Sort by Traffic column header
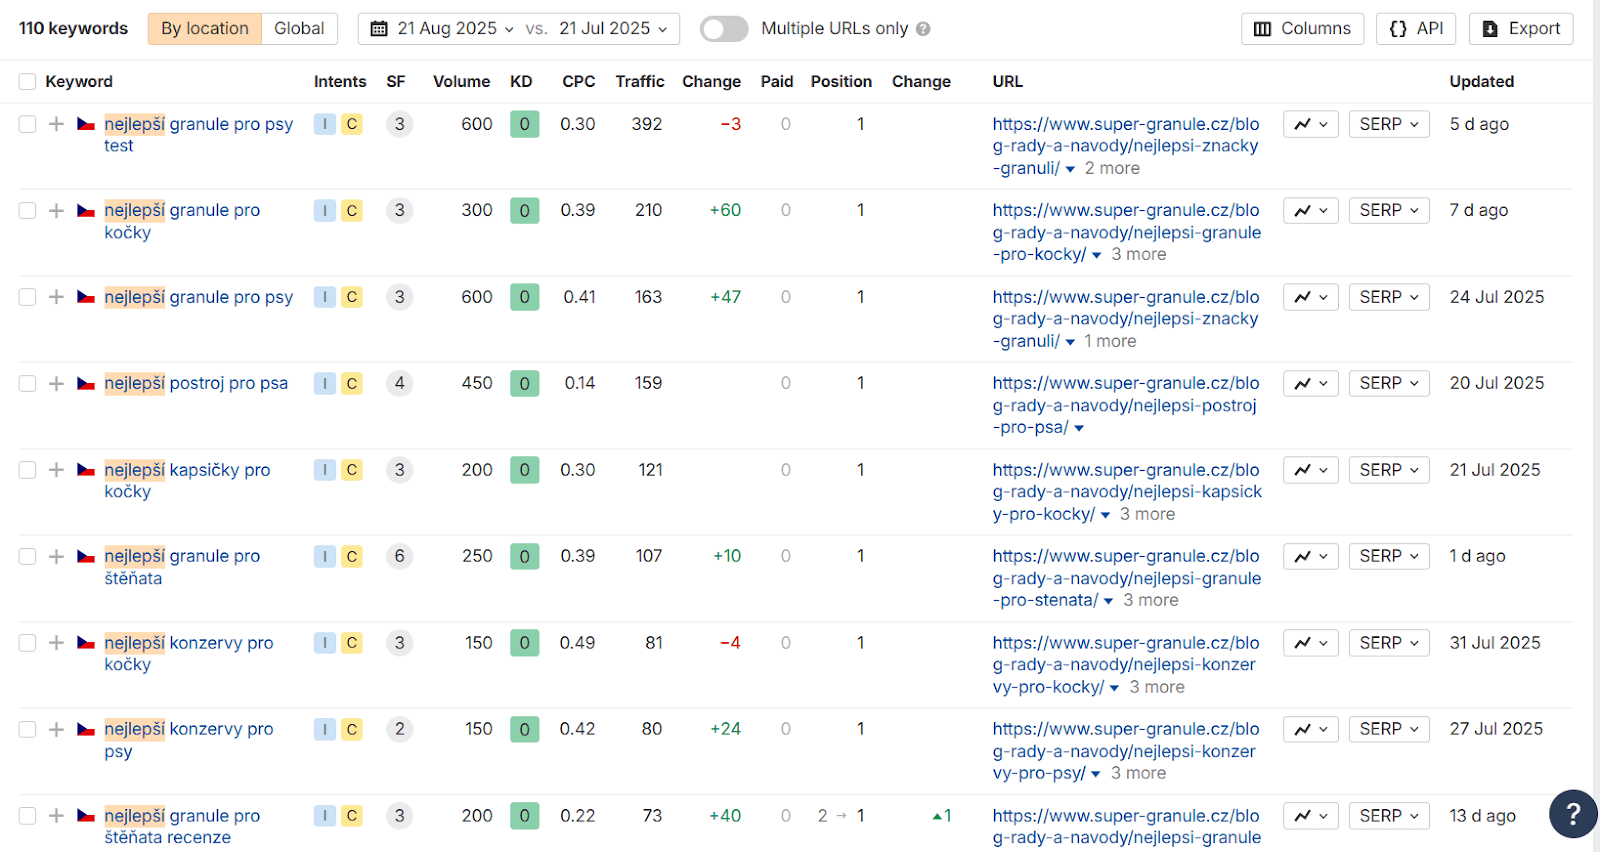The image size is (1600, 852). [640, 82]
